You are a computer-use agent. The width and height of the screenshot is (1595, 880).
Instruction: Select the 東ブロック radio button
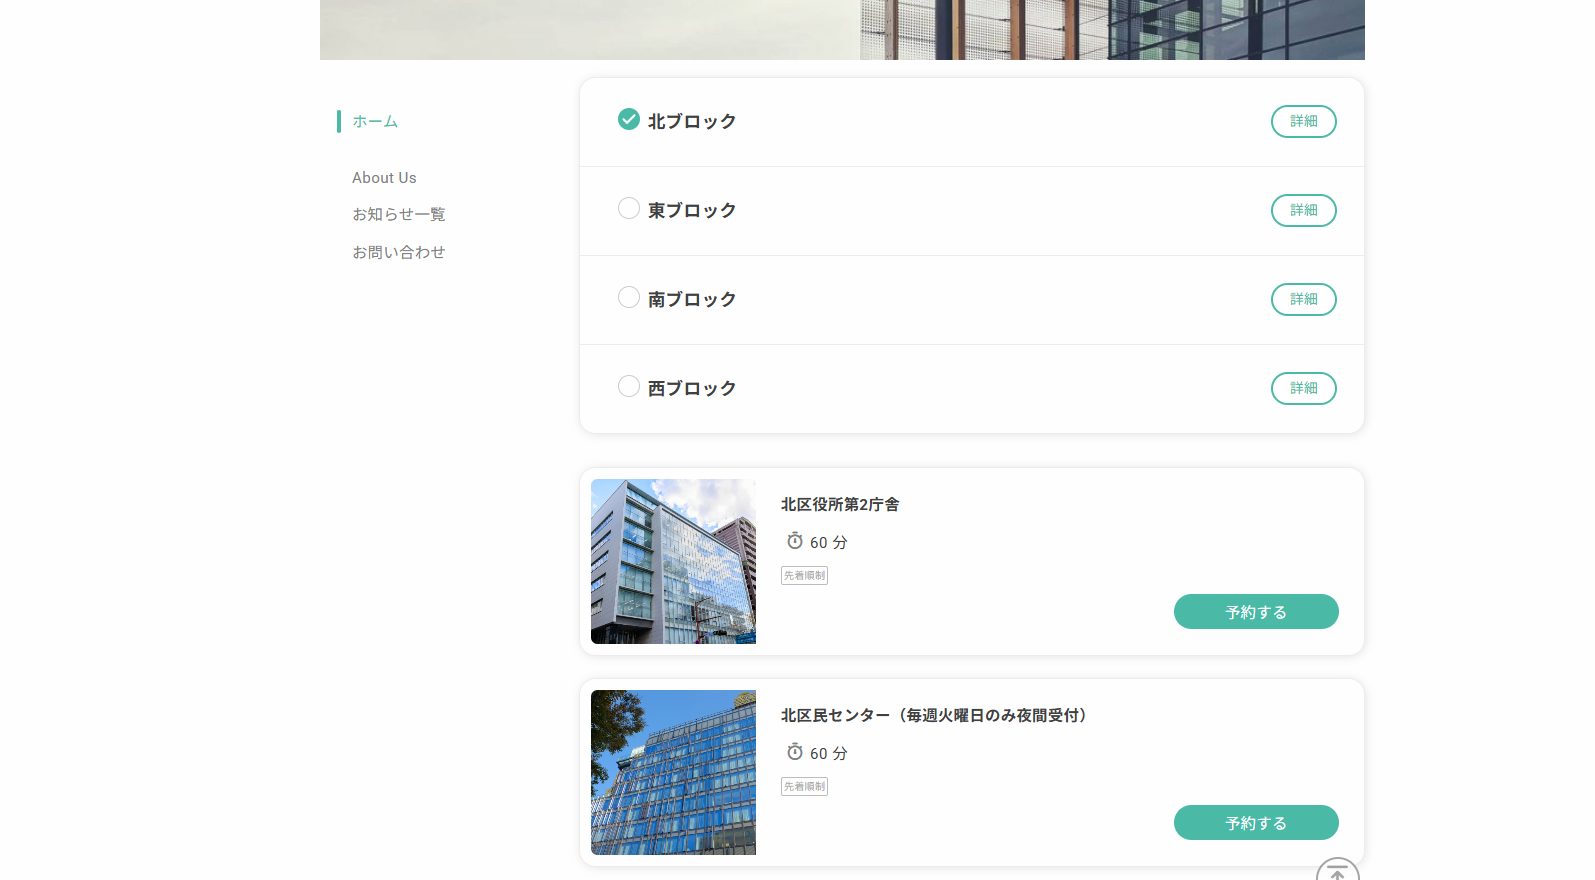click(x=628, y=209)
